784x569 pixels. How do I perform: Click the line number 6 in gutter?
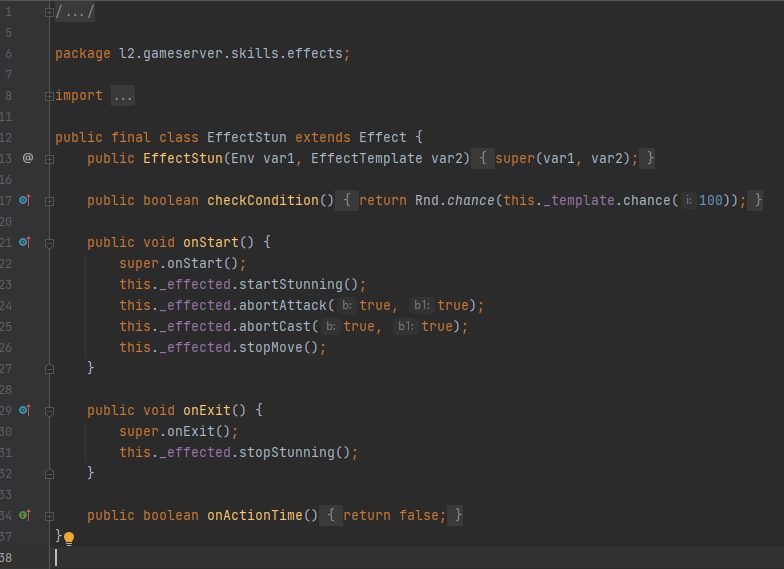8,54
